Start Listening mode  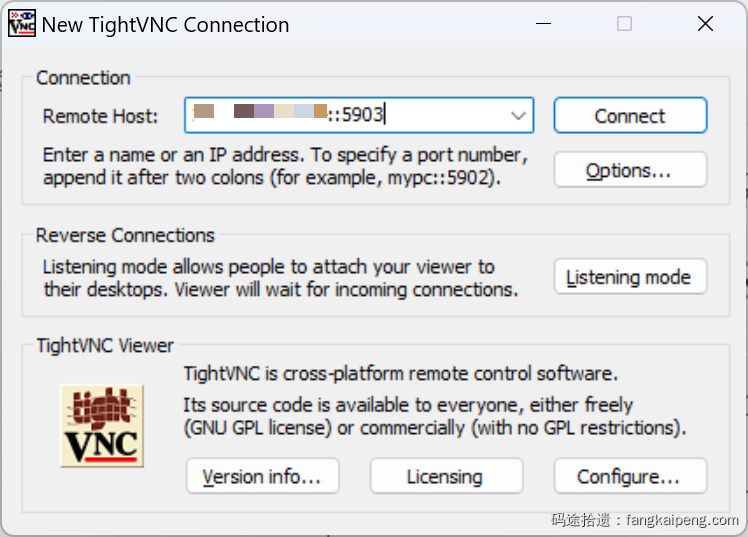coord(630,277)
